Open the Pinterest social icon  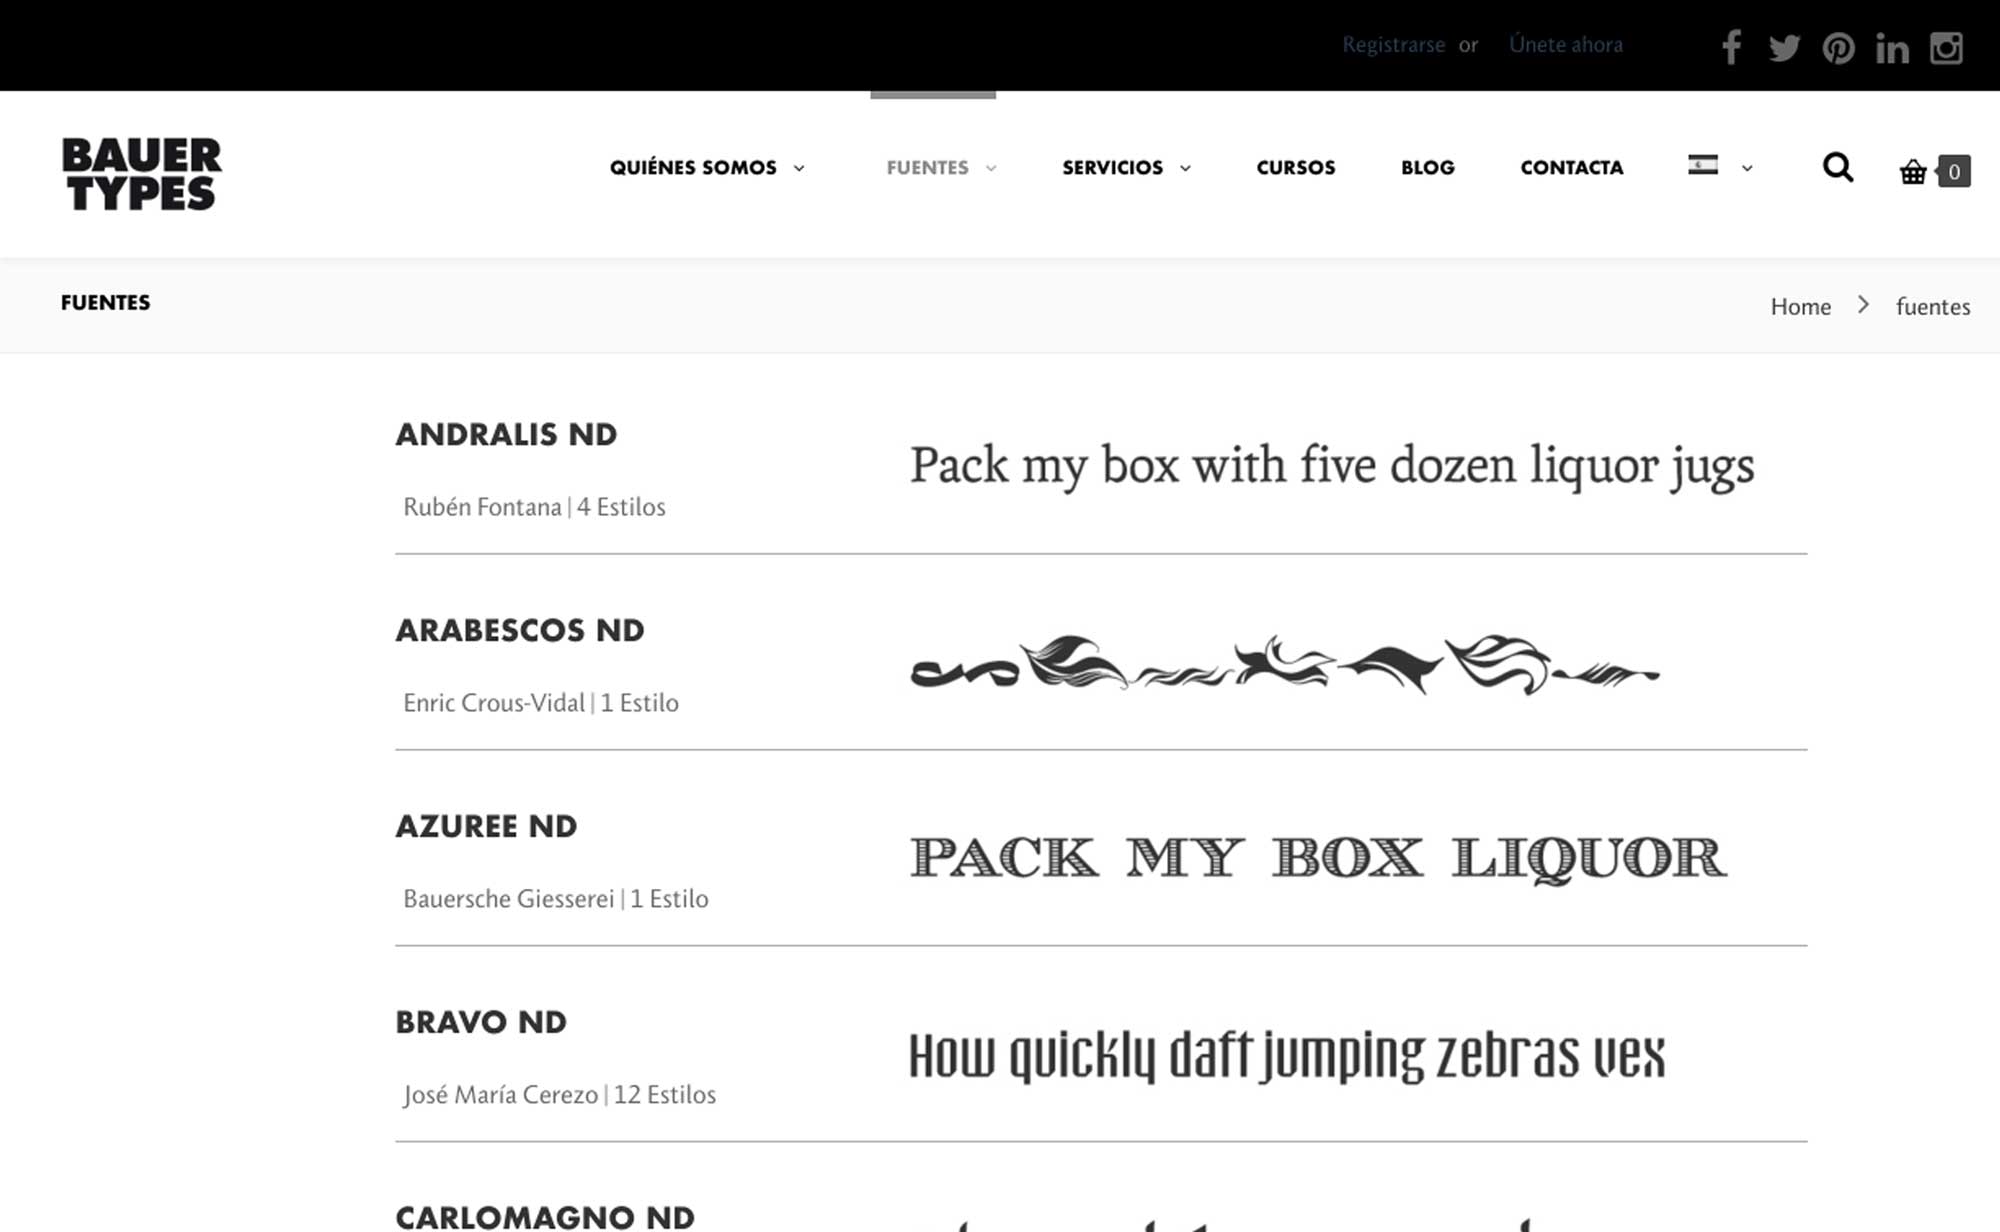click(1838, 48)
